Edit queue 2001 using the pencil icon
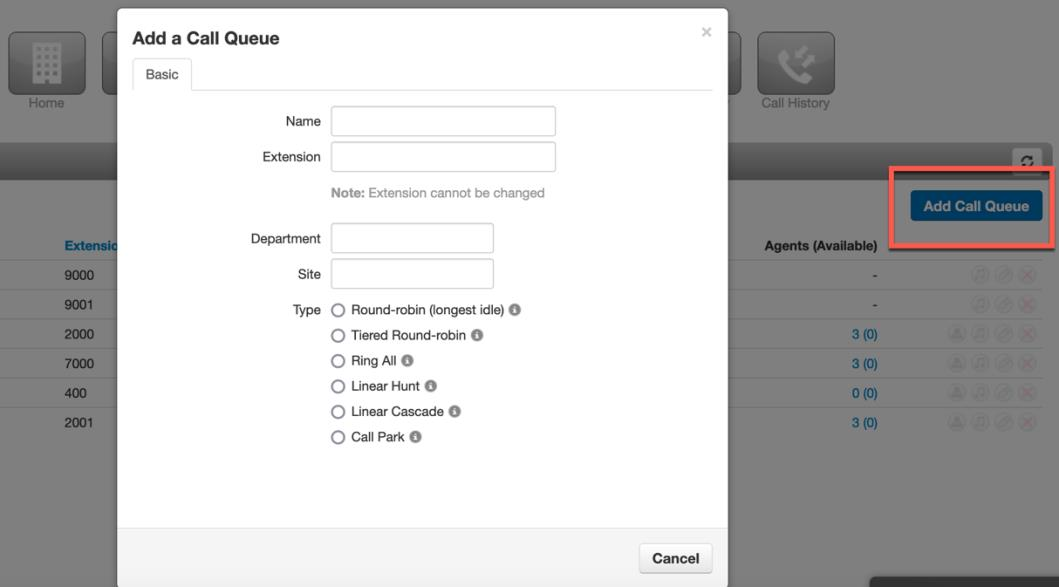 (x=1004, y=423)
